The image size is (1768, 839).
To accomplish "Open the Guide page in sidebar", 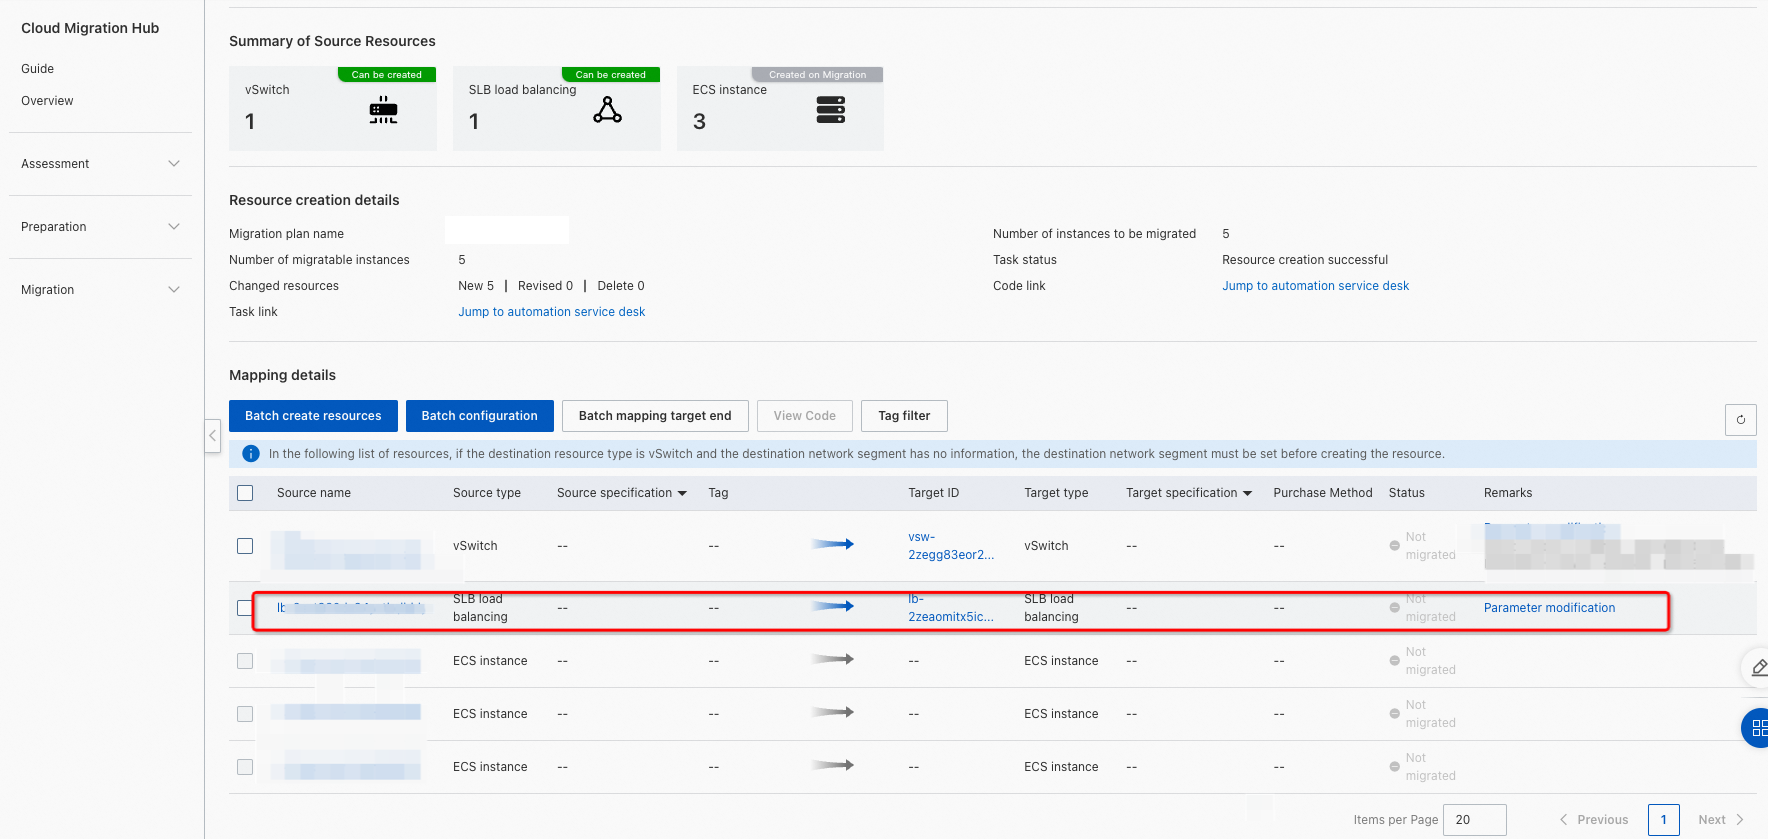I will (x=38, y=69).
